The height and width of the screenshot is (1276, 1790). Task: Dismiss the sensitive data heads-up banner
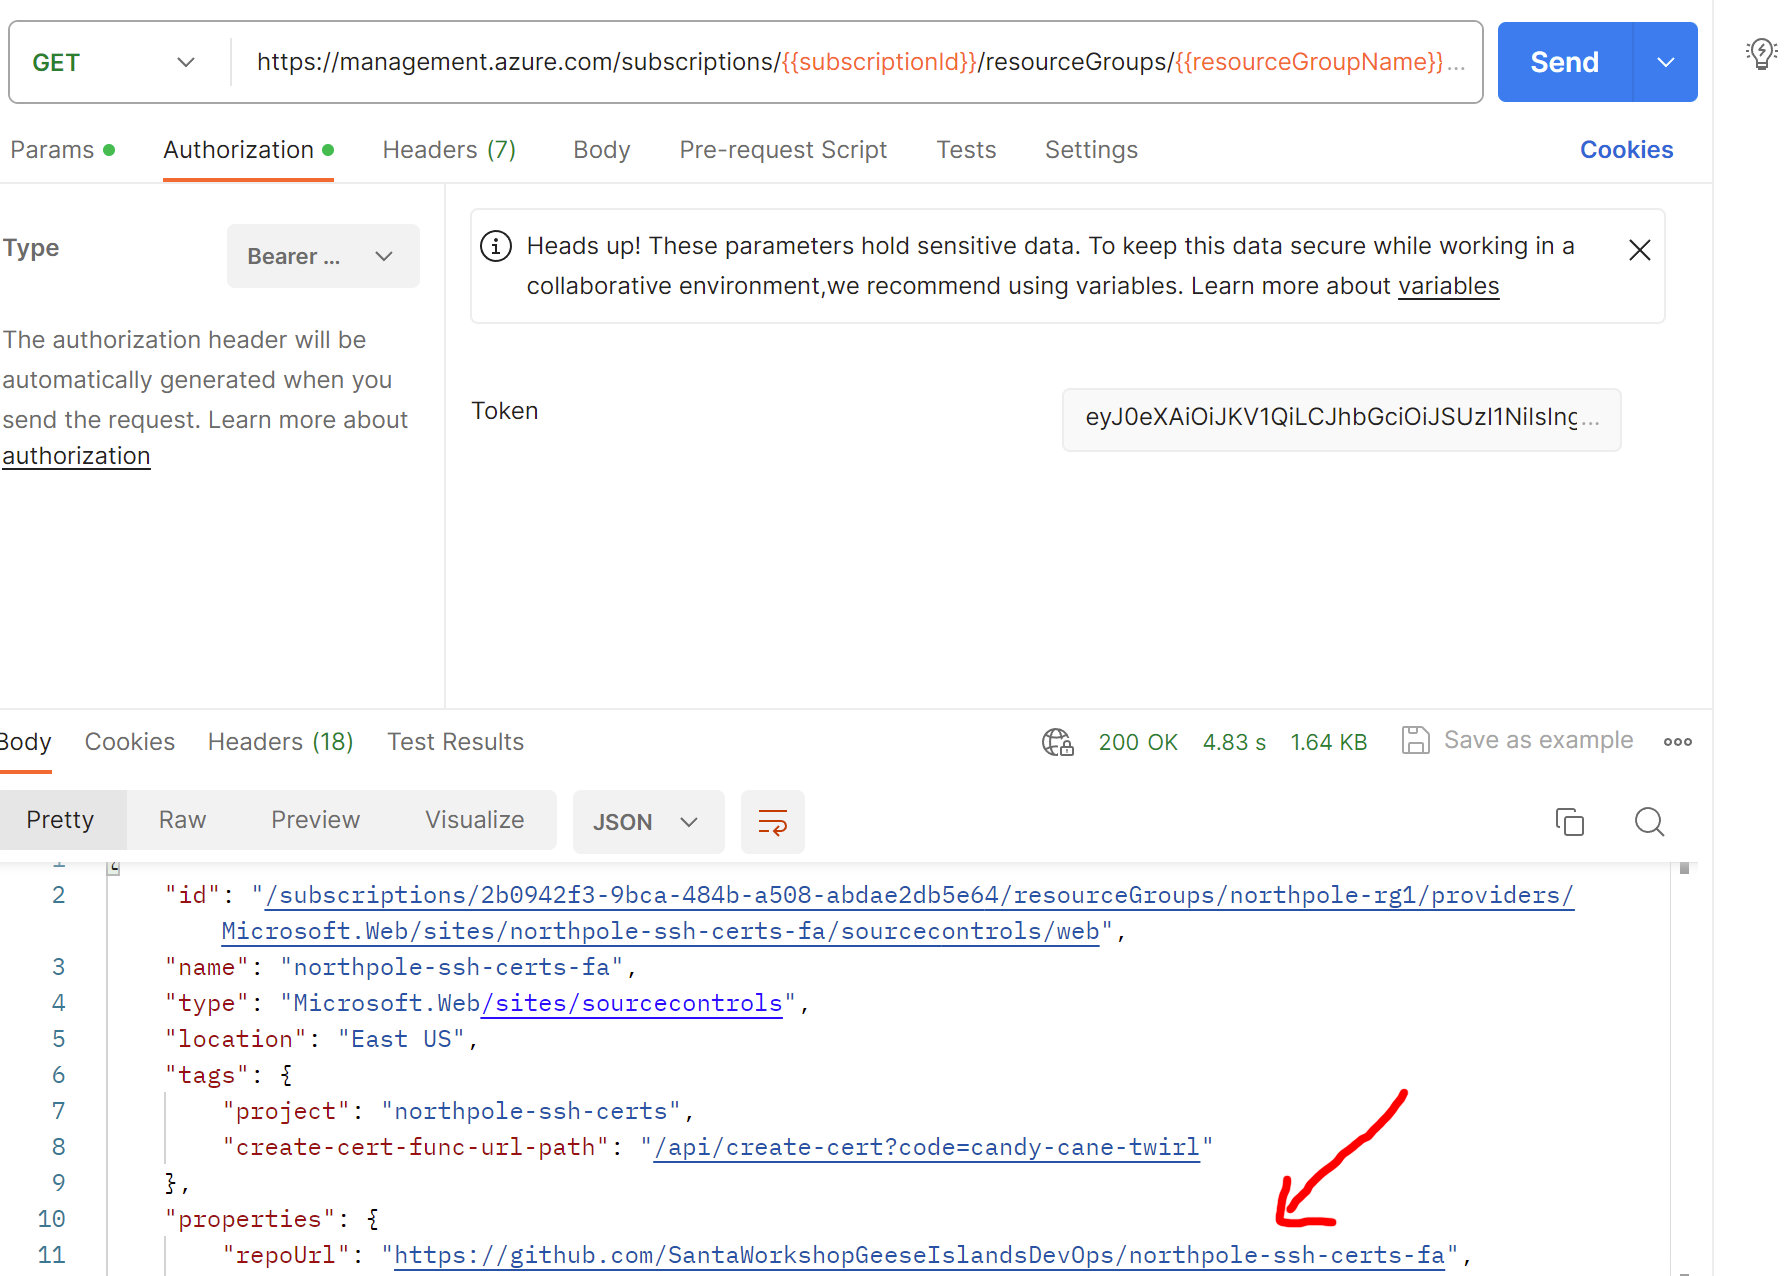[x=1639, y=250]
